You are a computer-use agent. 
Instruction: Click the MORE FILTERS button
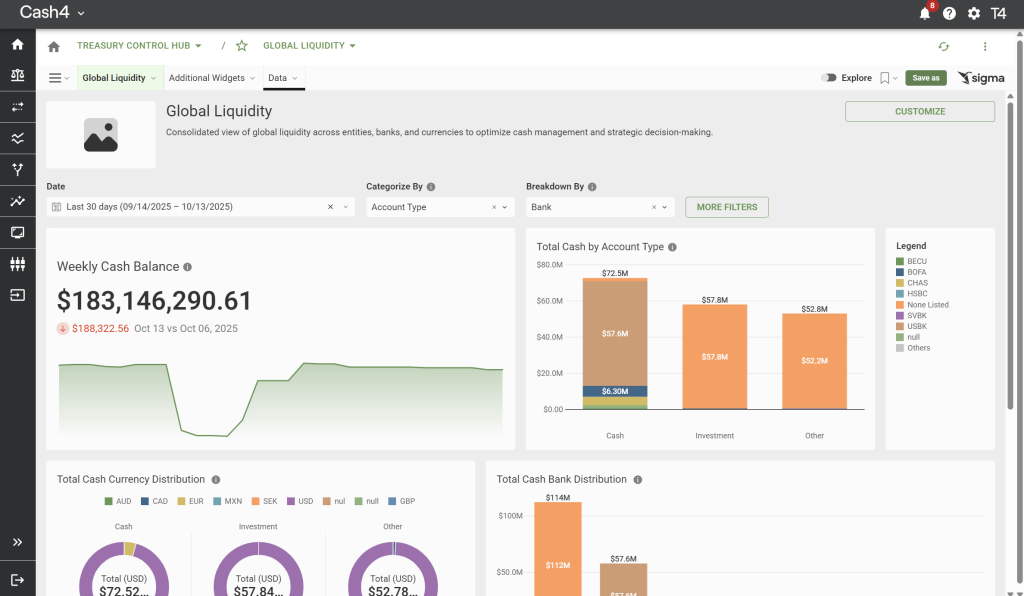726,207
